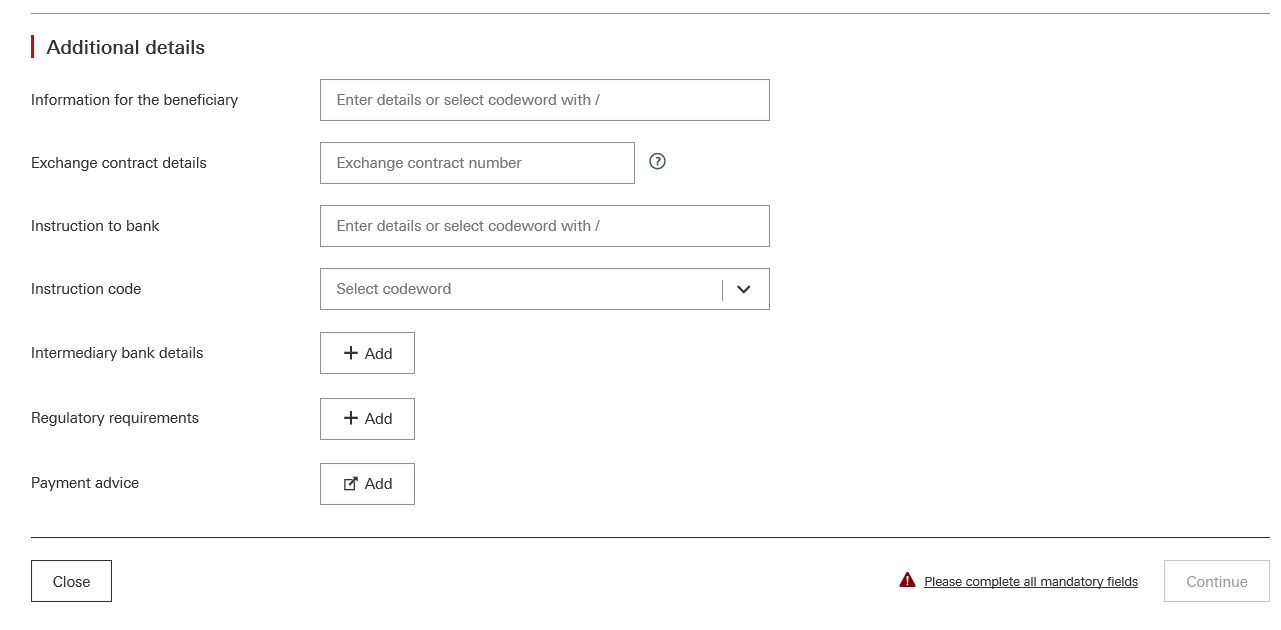Viewport: 1281px width, 630px height.
Task: Follow the 'Please complete all mandatory fields' link
Action: click(1030, 582)
